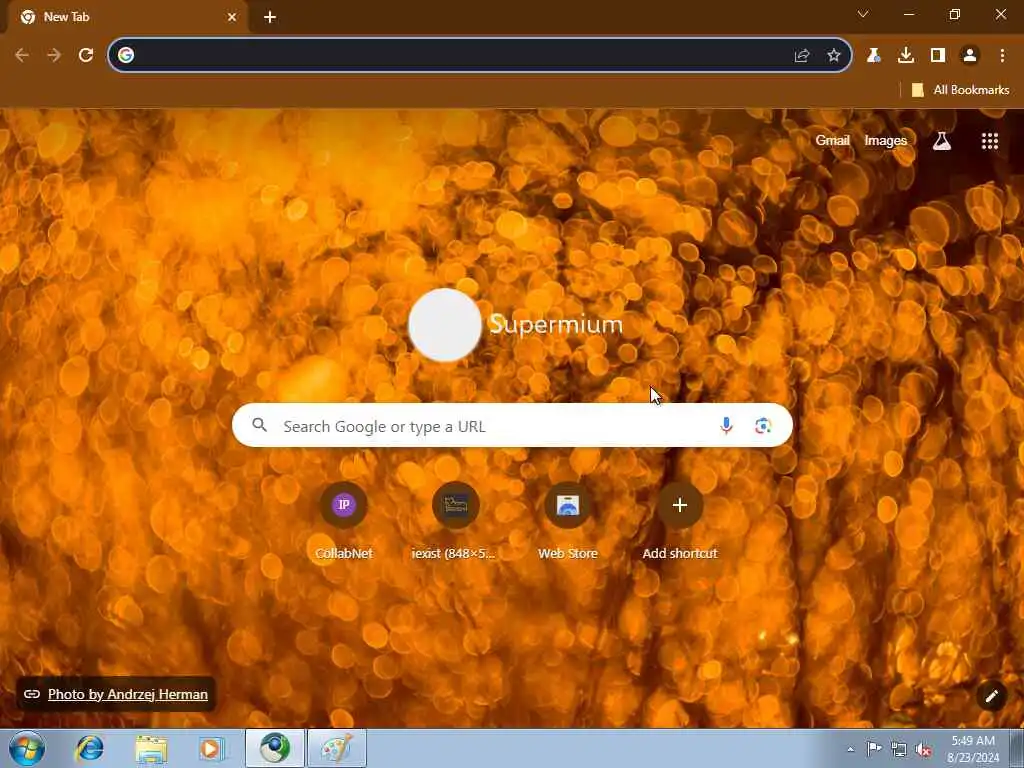Open the experiments flask in toolbar
The height and width of the screenshot is (768, 1024).
873,56
